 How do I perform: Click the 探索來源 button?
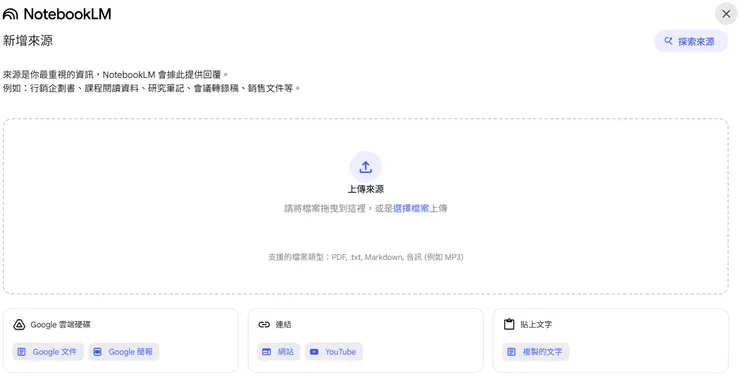[x=690, y=42]
